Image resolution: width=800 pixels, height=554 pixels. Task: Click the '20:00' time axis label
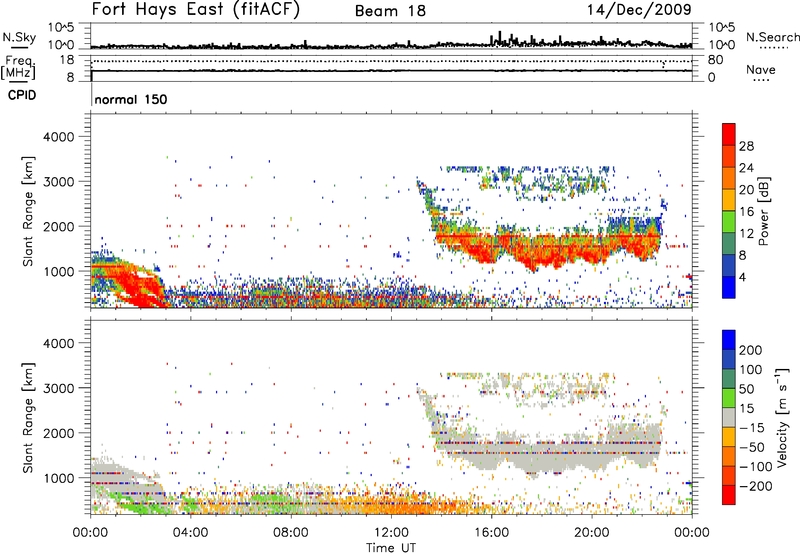tap(591, 533)
